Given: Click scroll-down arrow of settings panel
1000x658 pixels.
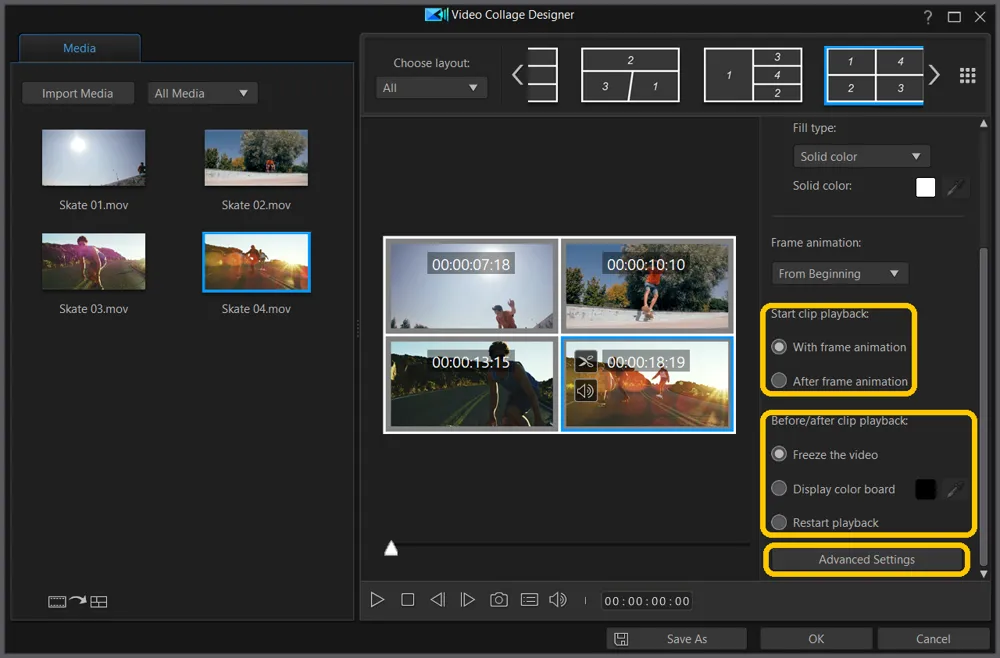Looking at the screenshot, I should tap(984, 573).
